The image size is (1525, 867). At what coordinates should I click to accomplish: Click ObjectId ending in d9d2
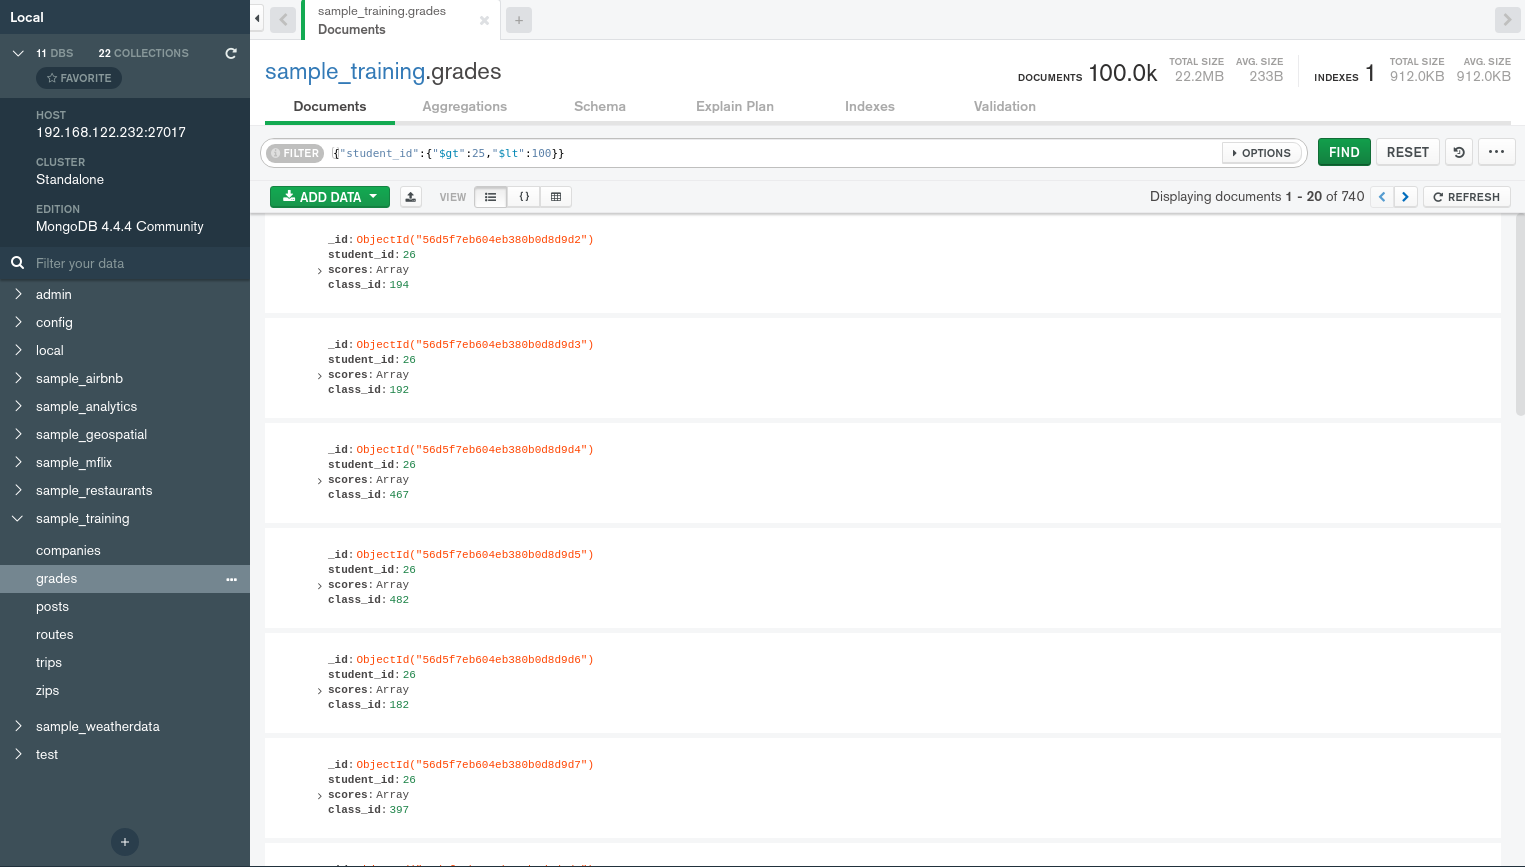click(475, 240)
